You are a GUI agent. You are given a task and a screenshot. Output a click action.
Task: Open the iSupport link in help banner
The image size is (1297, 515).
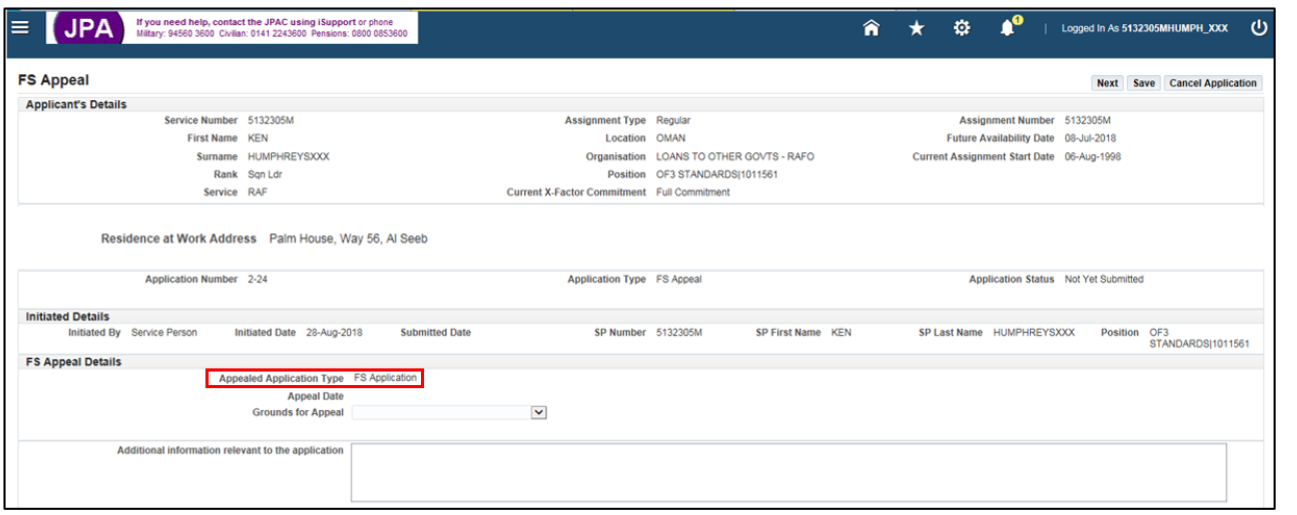tap(335, 22)
